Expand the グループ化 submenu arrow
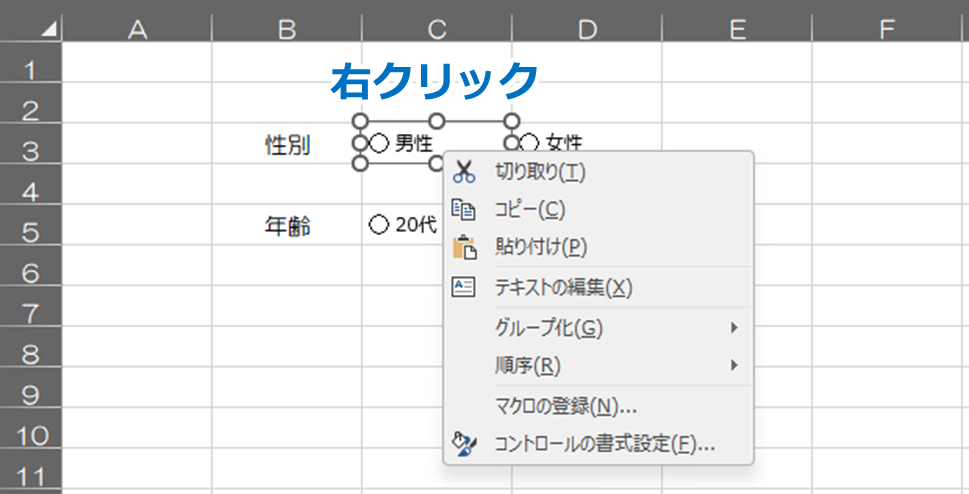The height and width of the screenshot is (494, 969). coord(734,327)
